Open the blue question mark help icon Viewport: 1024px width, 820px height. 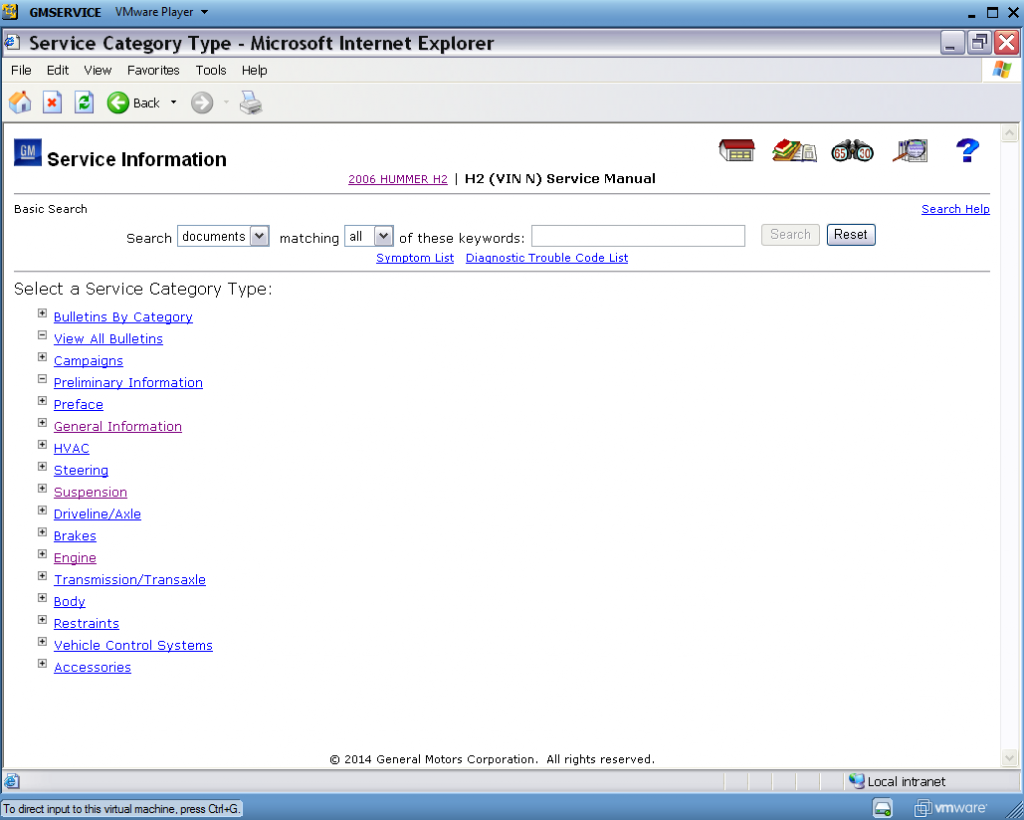967,151
